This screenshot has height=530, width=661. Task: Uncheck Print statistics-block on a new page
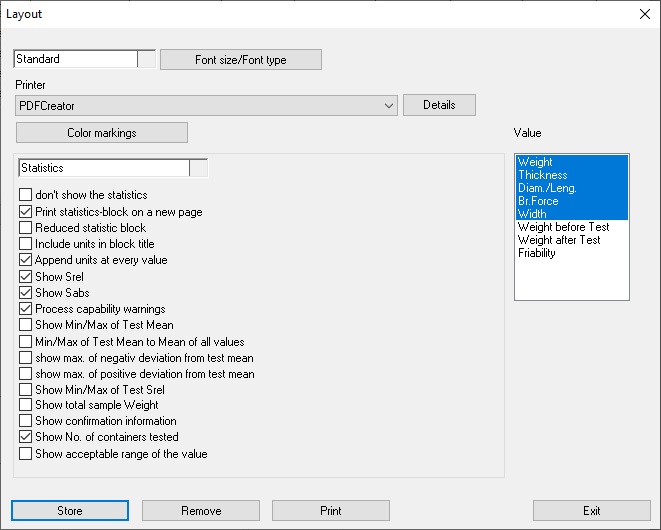tap(26, 212)
